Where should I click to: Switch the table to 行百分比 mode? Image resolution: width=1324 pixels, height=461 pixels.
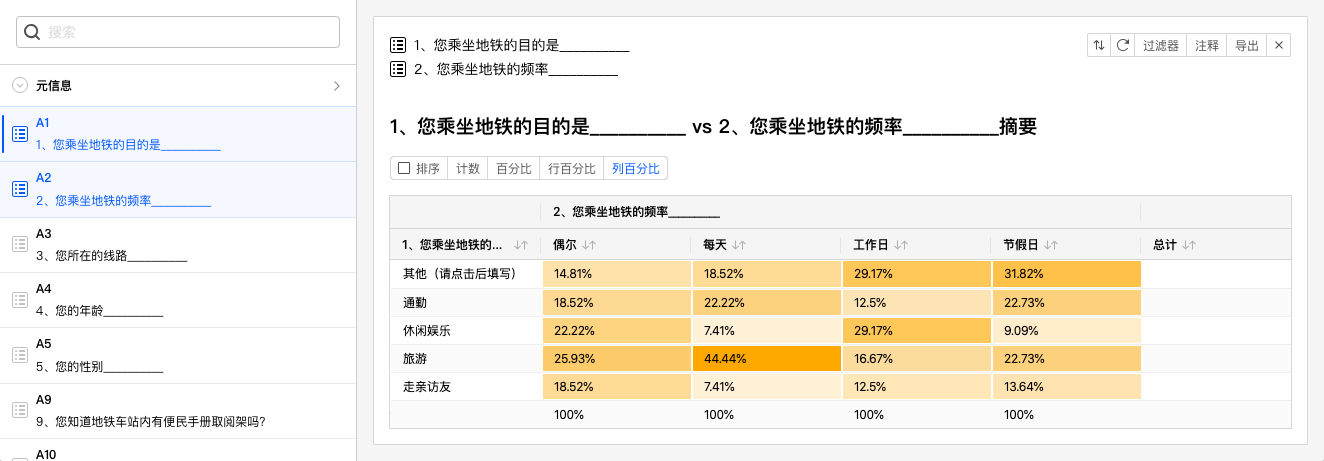pyautogui.click(x=572, y=168)
